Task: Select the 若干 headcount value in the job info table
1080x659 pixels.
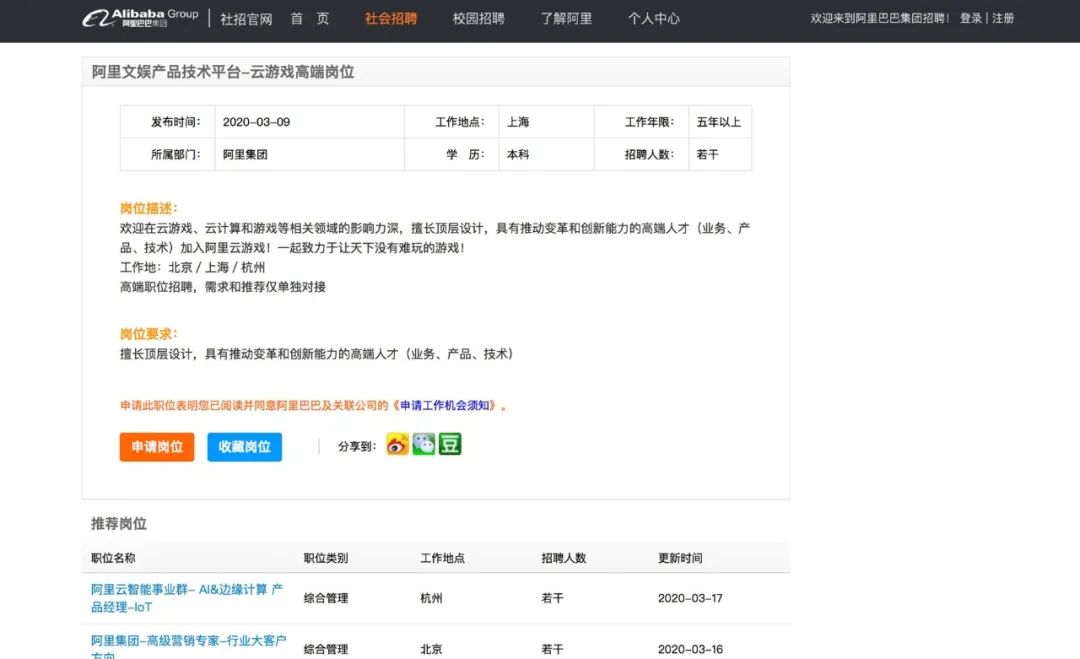Action: pyautogui.click(x=707, y=154)
